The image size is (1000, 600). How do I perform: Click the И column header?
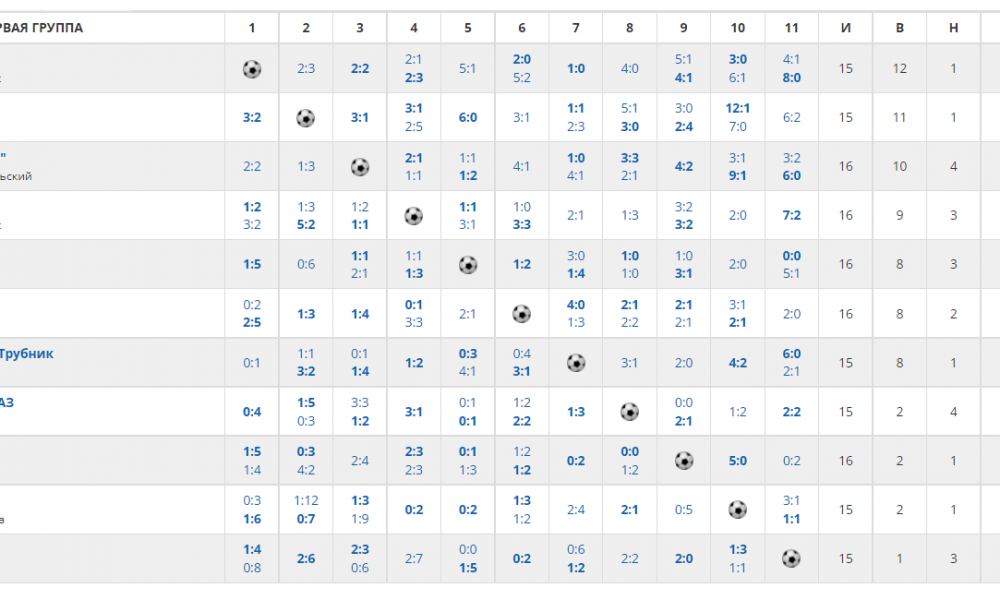click(846, 28)
